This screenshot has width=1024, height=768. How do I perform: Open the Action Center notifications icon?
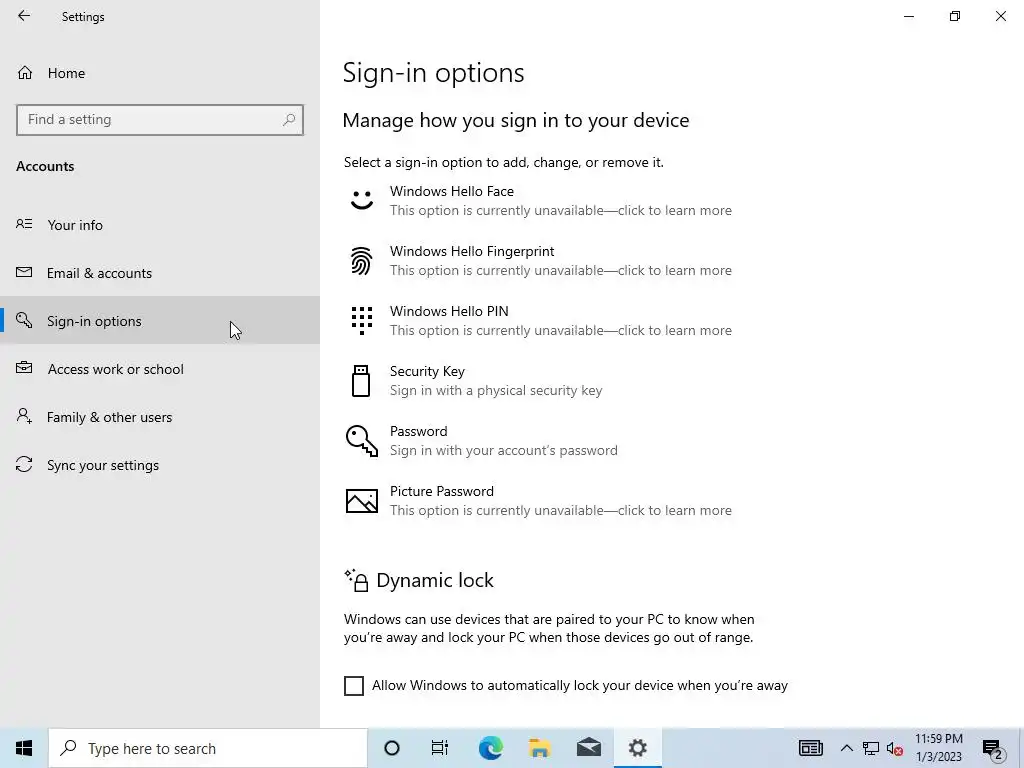992,748
